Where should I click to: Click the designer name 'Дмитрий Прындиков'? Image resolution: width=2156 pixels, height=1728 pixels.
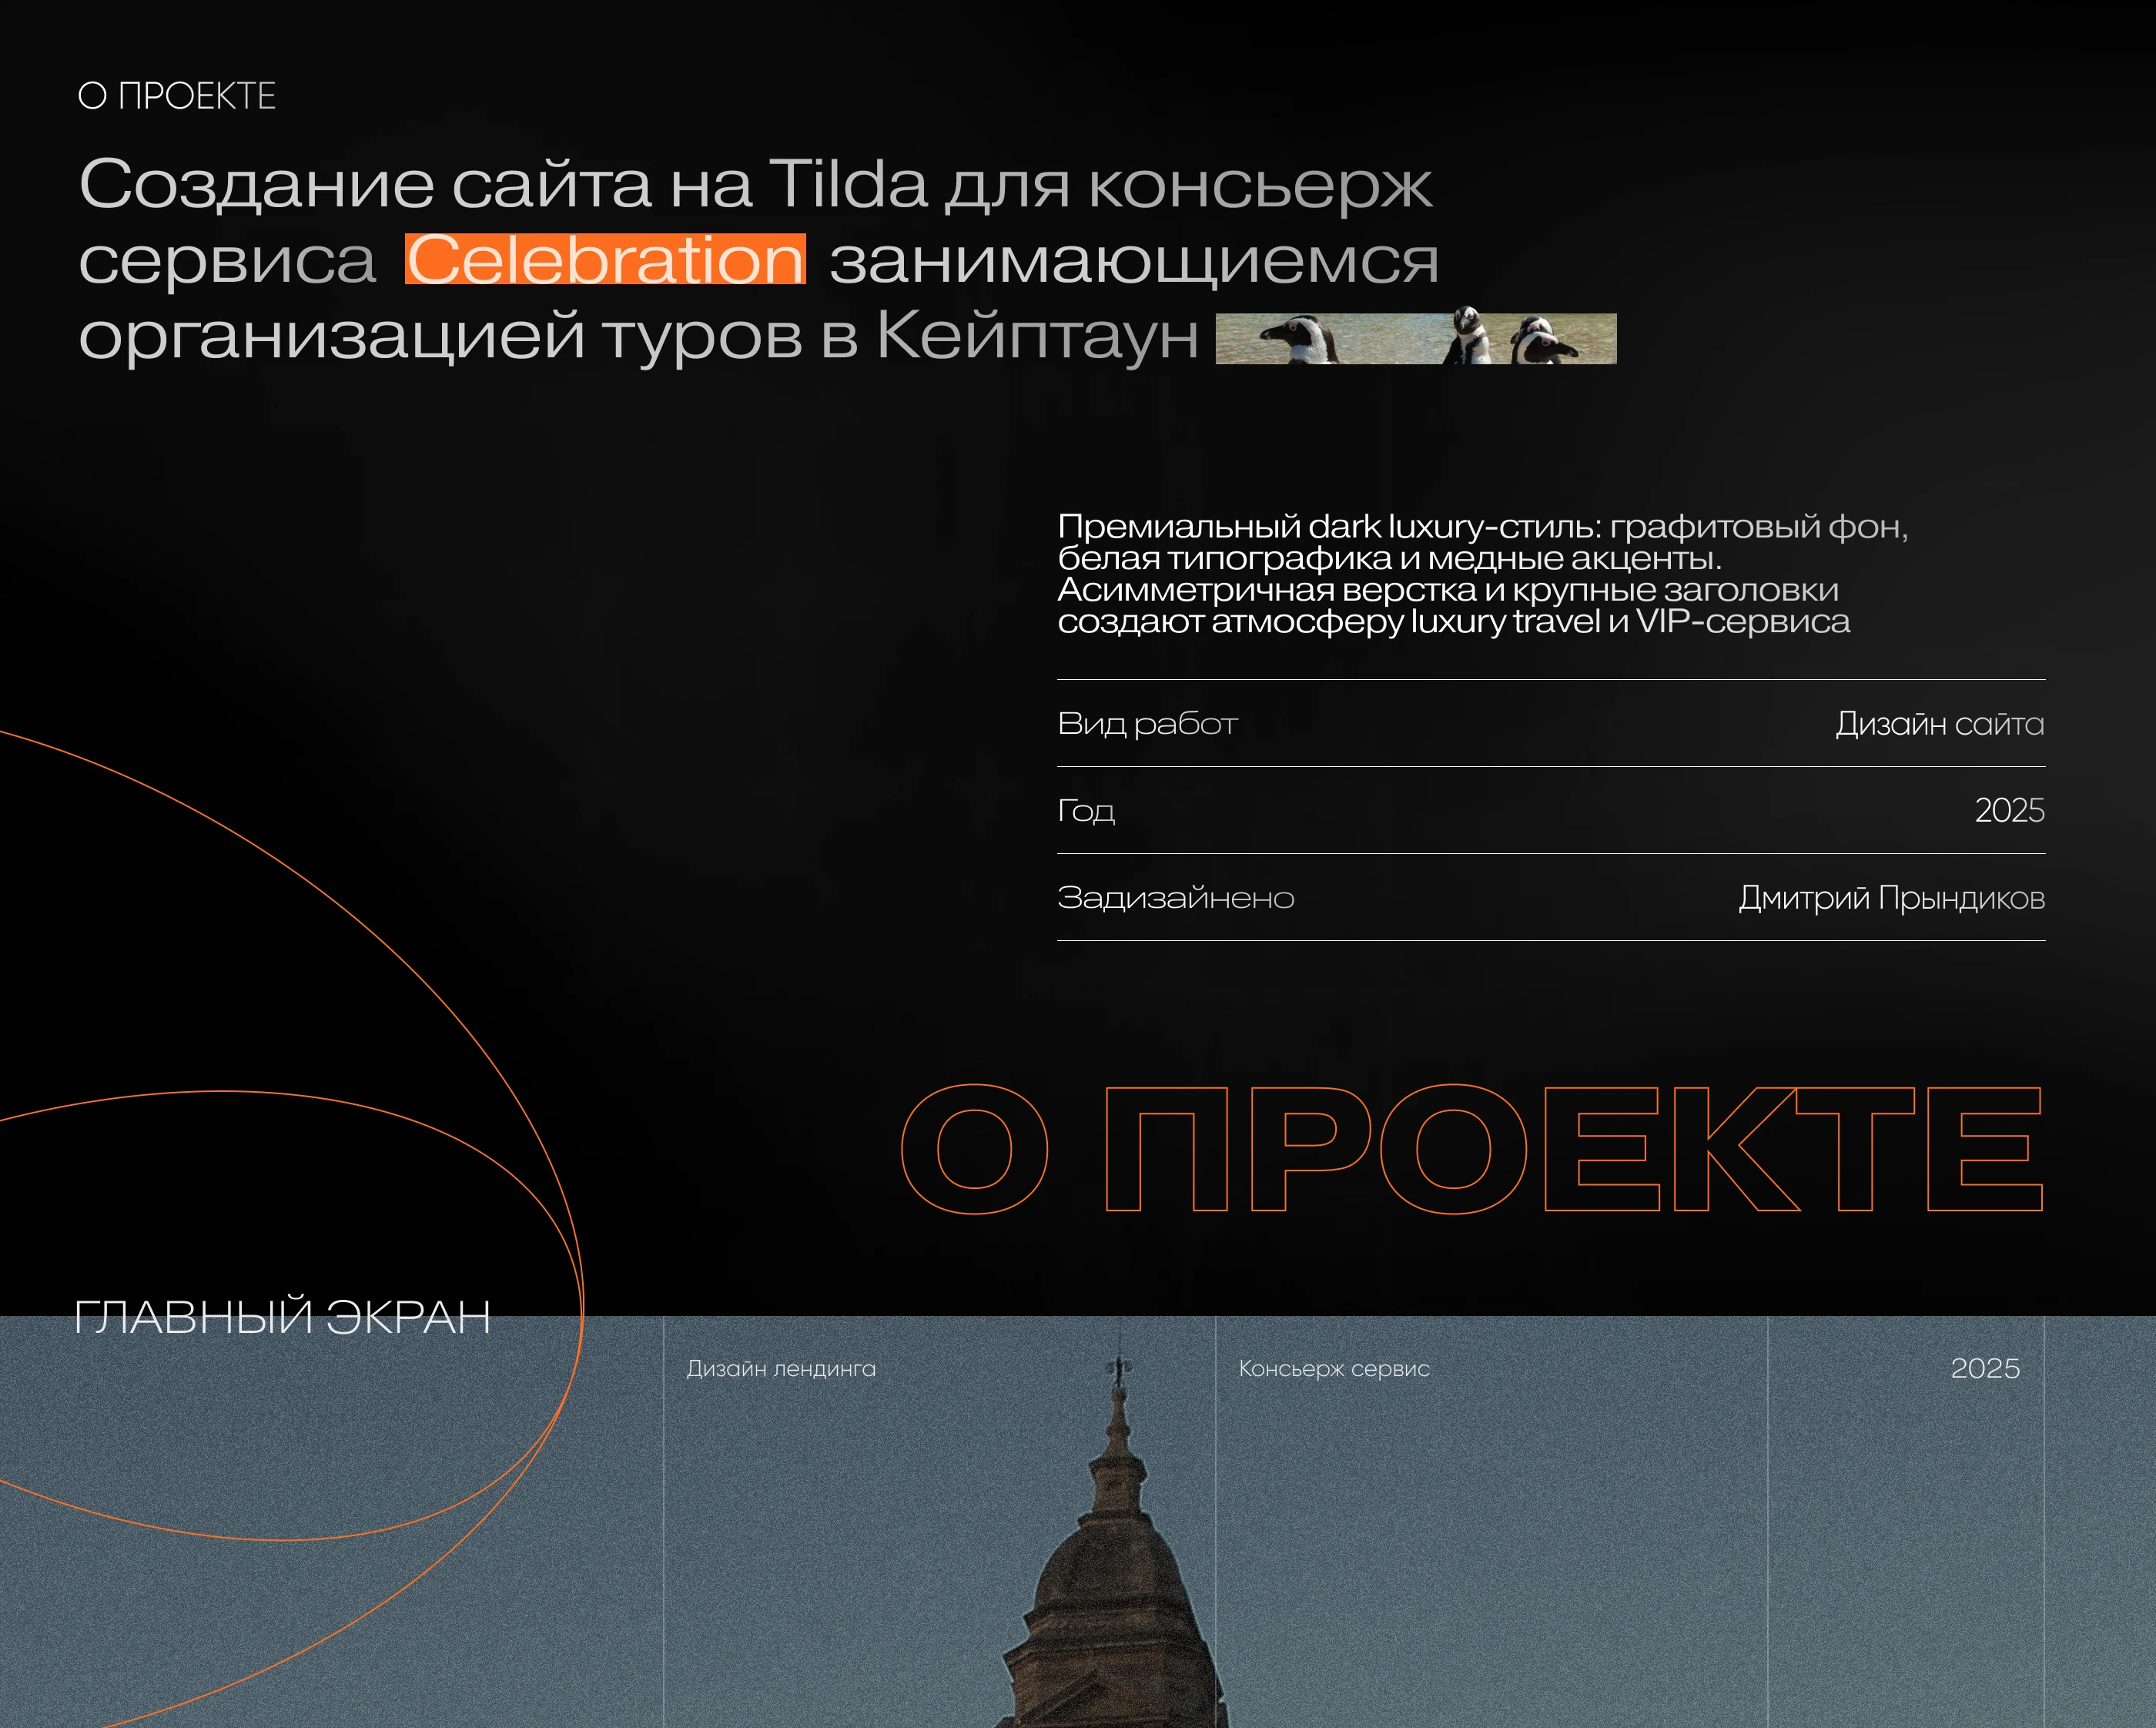point(1892,898)
